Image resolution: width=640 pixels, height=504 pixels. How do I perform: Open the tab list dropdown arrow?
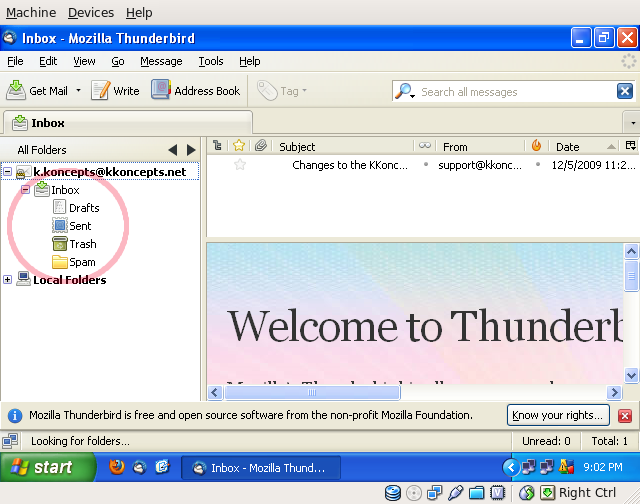click(632, 123)
